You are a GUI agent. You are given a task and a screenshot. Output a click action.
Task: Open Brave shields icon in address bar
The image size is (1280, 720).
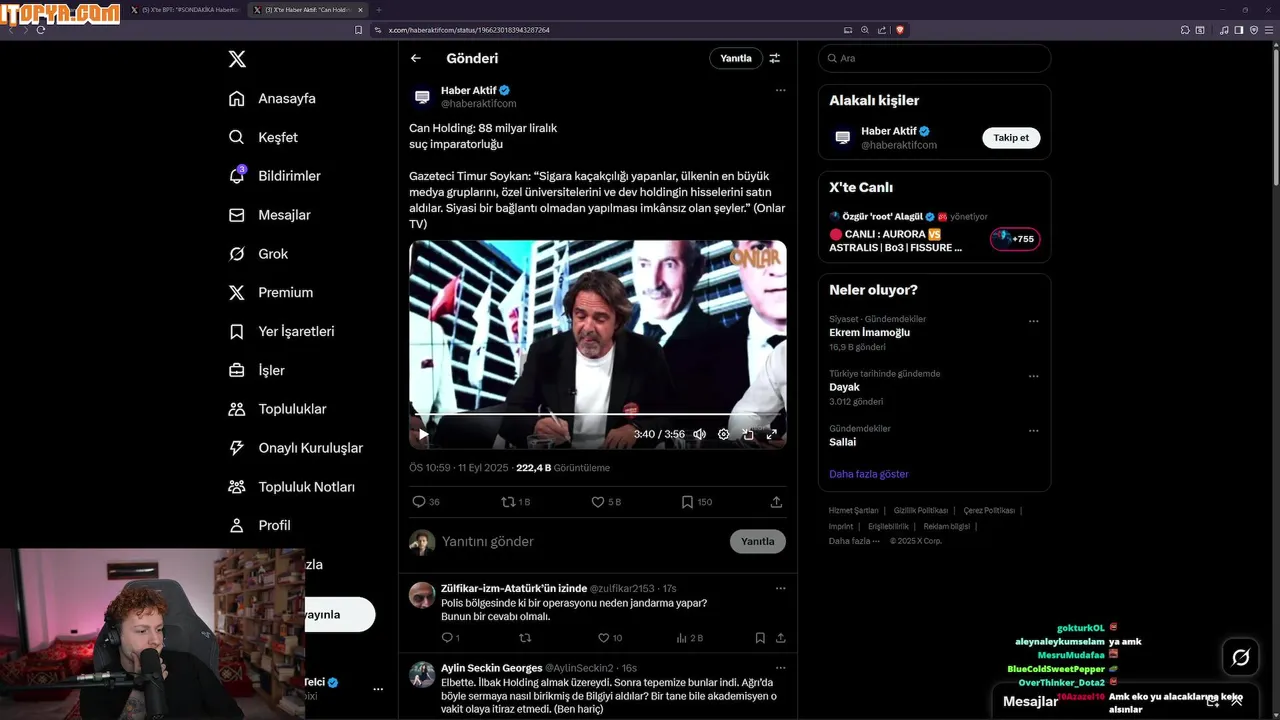899,30
